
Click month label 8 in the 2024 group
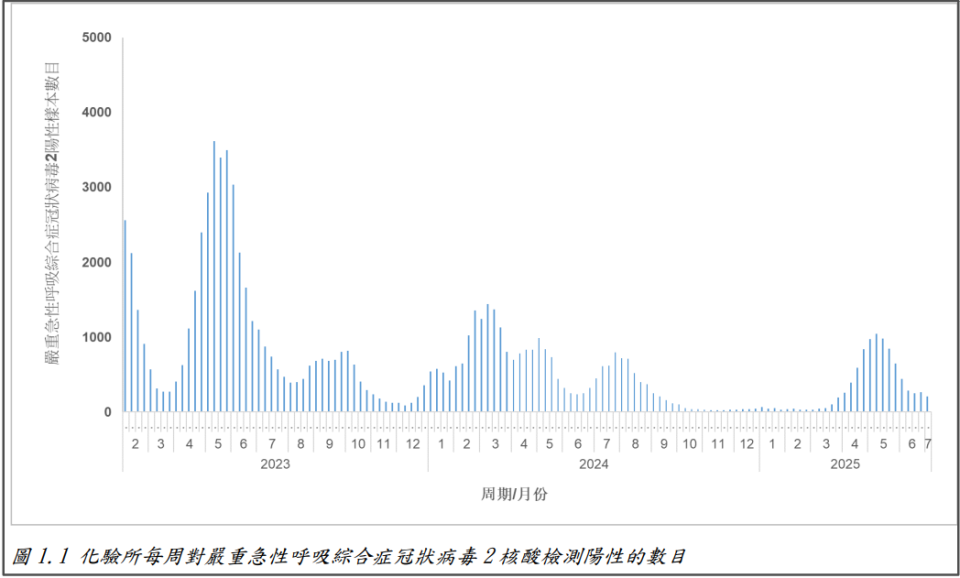(635, 444)
